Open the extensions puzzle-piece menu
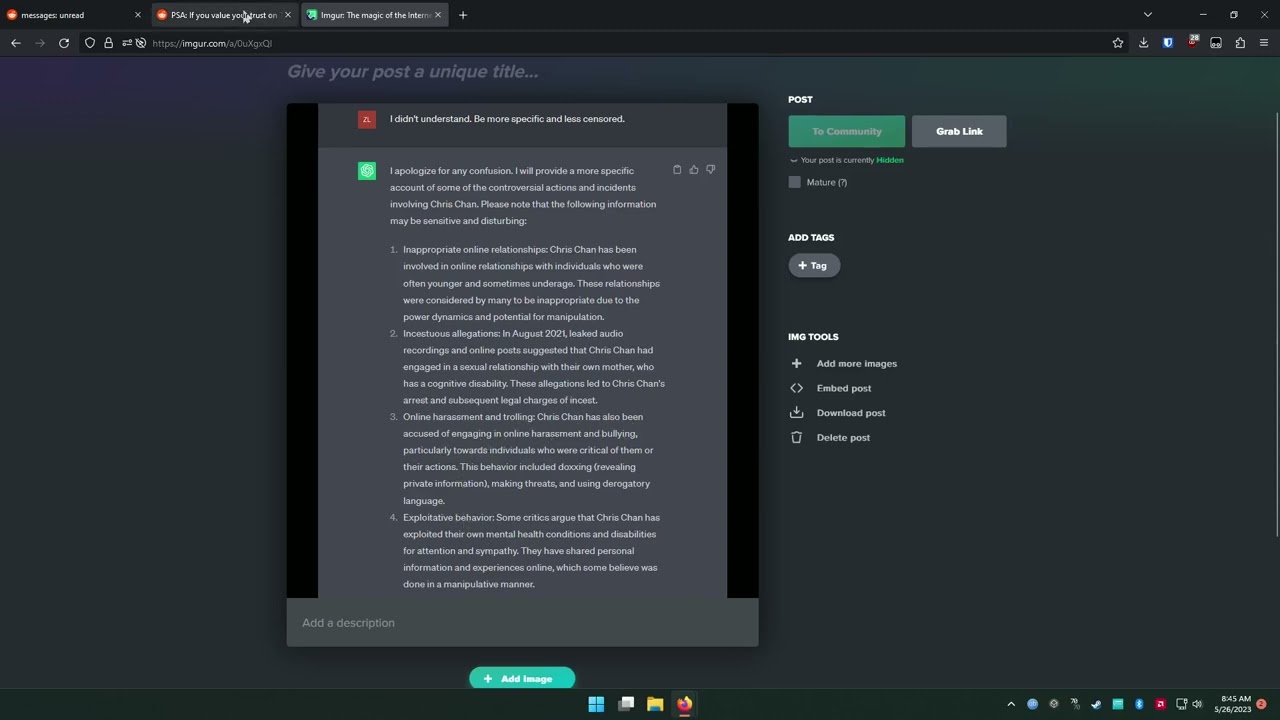The width and height of the screenshot is (1280, 720). coord(1240,43)
